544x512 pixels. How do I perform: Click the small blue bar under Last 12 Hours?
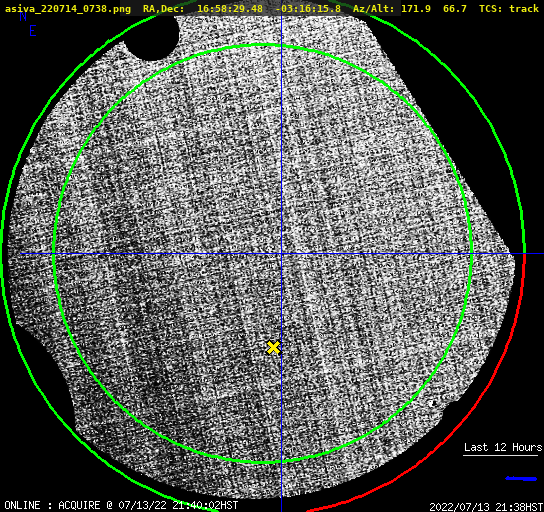coord(521,479)
